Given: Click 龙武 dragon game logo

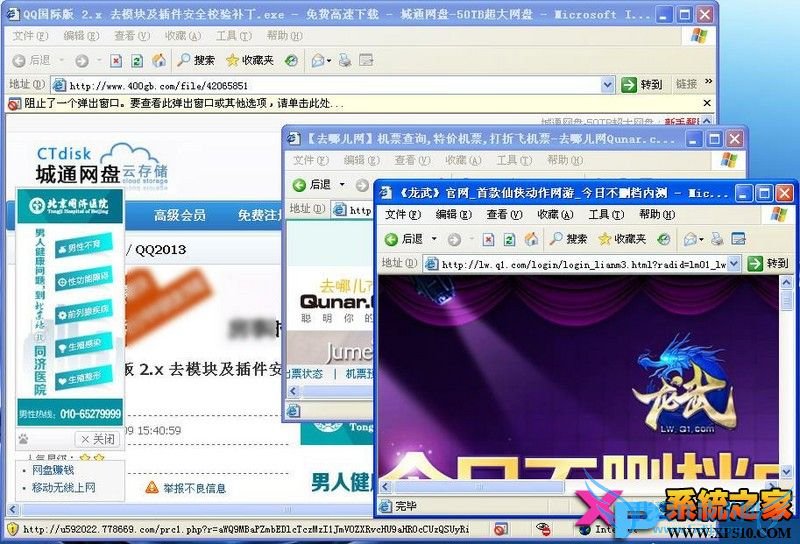Looking at the screenshot, I should [x=684, y=385].
